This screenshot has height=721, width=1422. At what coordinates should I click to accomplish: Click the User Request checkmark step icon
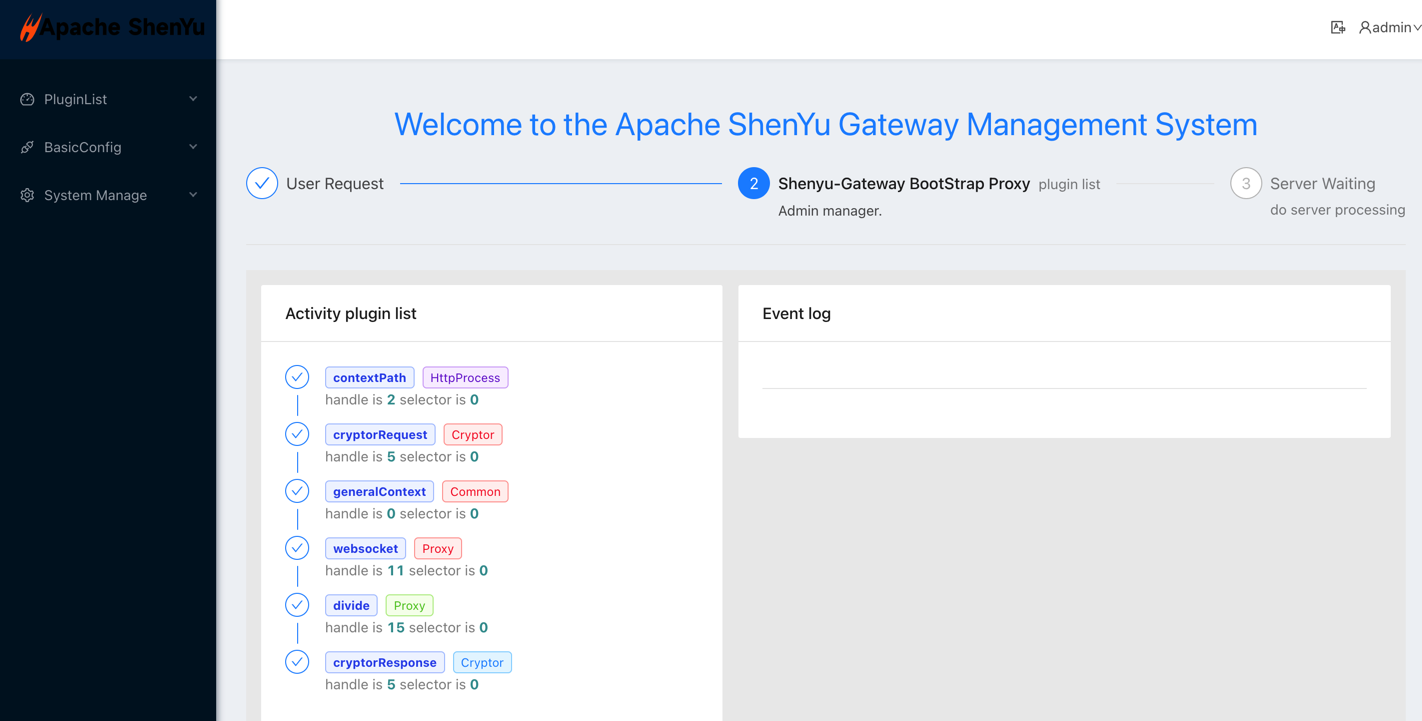tap(262, 183)
